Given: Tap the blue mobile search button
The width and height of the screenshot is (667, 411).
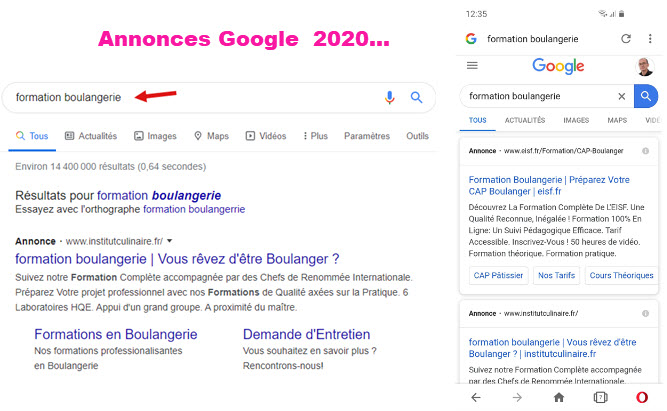Looking at the screenshot, I should point(646,96).
